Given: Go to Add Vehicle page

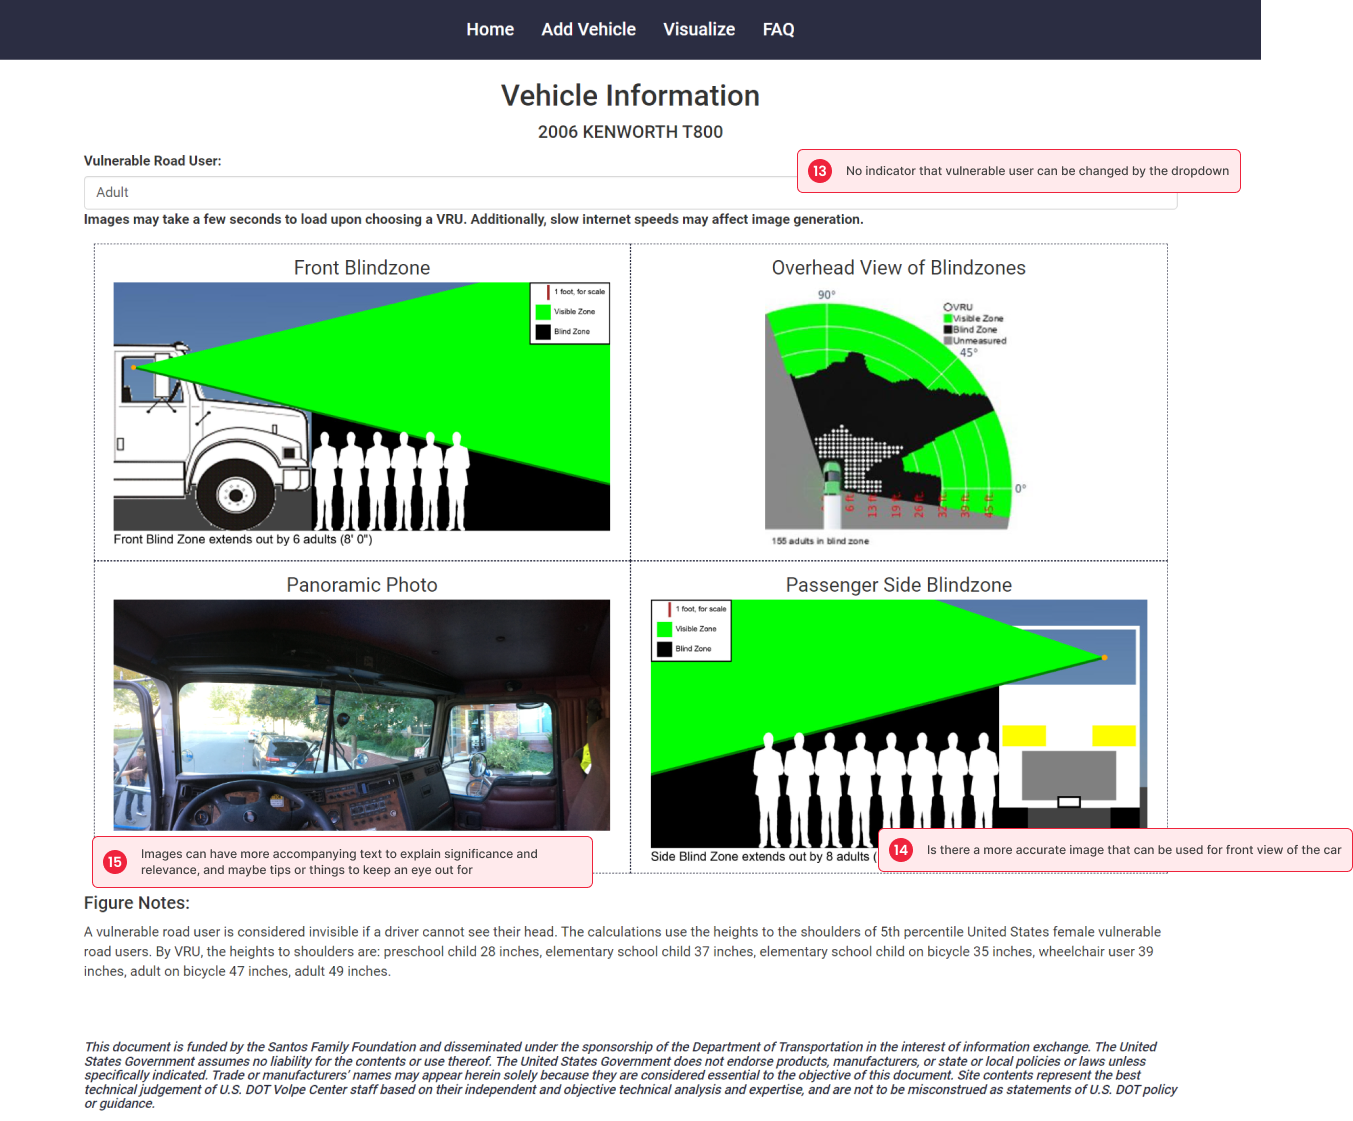Looking at the screenshot, I should pyautogui.click(x=588, y=30).
